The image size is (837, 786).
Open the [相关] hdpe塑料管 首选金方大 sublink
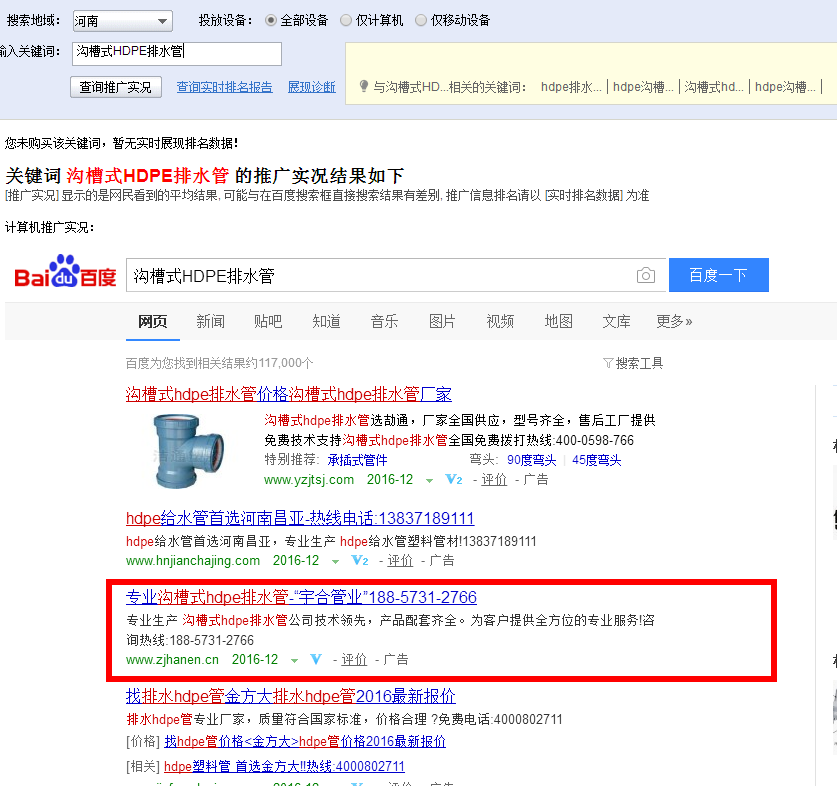(x=284, y=767)
